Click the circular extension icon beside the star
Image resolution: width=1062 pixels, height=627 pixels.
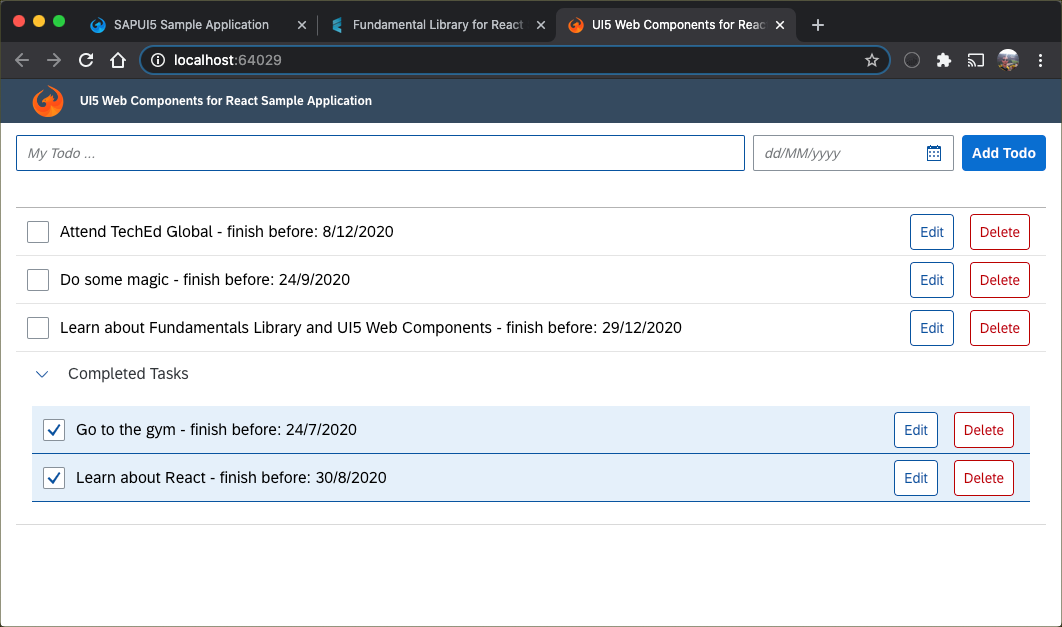click(x=912, y=60)
